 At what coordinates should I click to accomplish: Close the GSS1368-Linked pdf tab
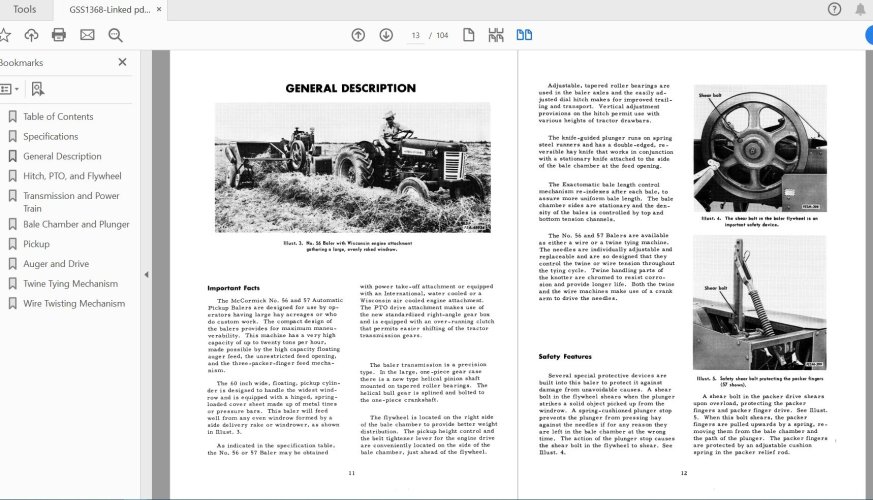pos(159,9)
